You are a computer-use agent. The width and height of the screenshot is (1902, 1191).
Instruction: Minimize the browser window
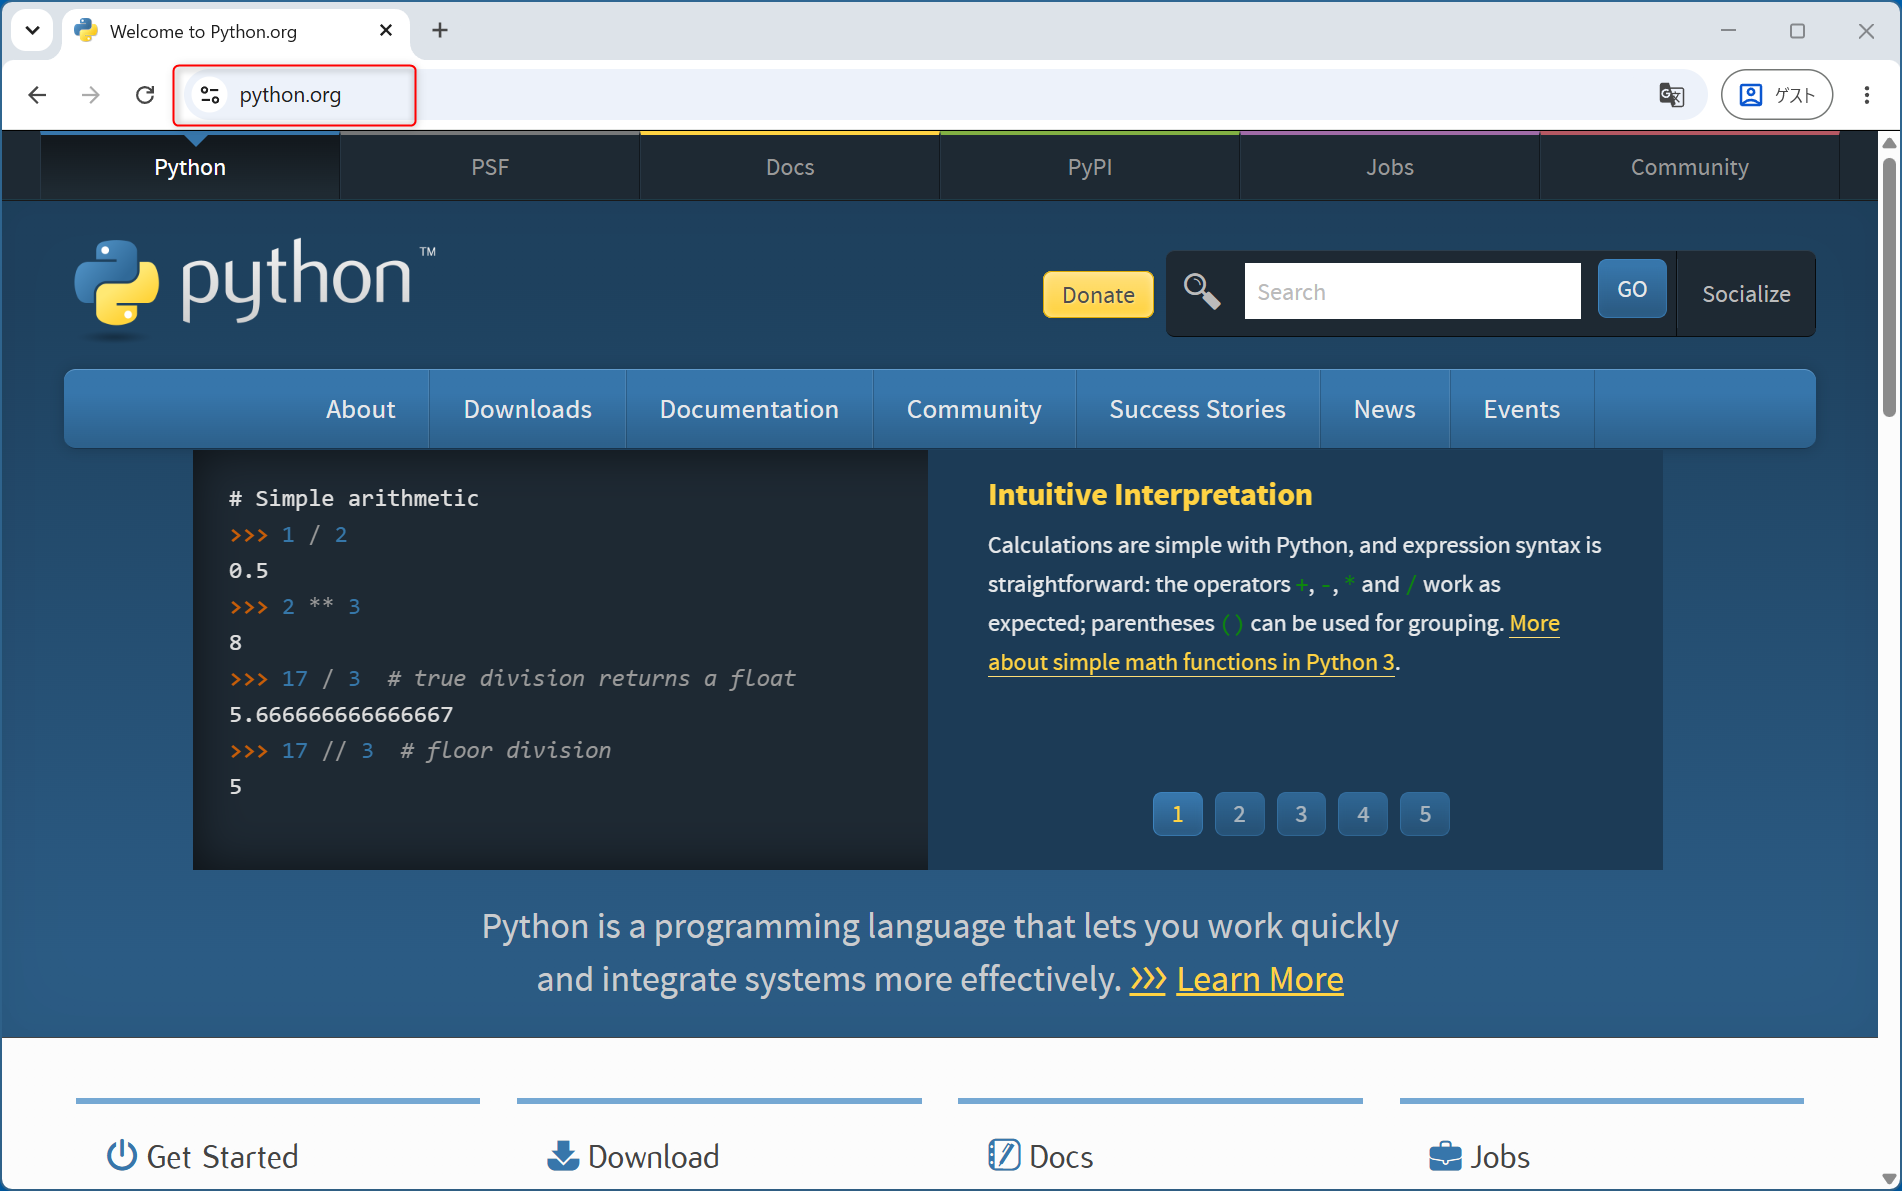(1728, 31)
